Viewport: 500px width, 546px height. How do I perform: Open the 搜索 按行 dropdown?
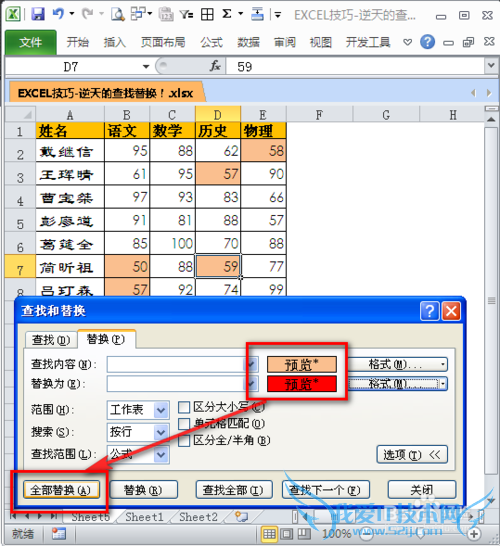click(x=161, y=432)
